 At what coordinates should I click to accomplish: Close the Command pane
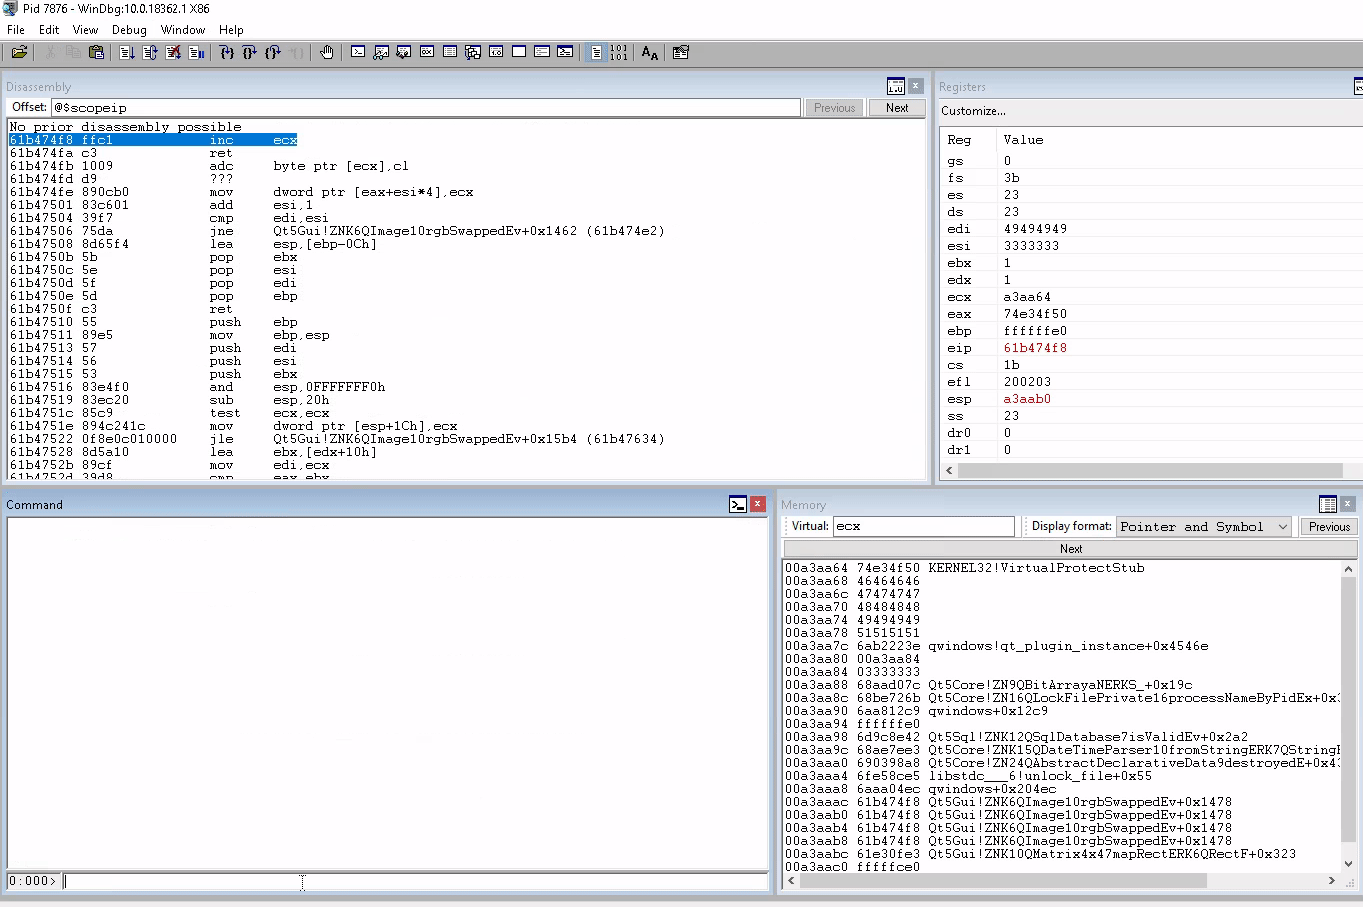tap(757, 504)
